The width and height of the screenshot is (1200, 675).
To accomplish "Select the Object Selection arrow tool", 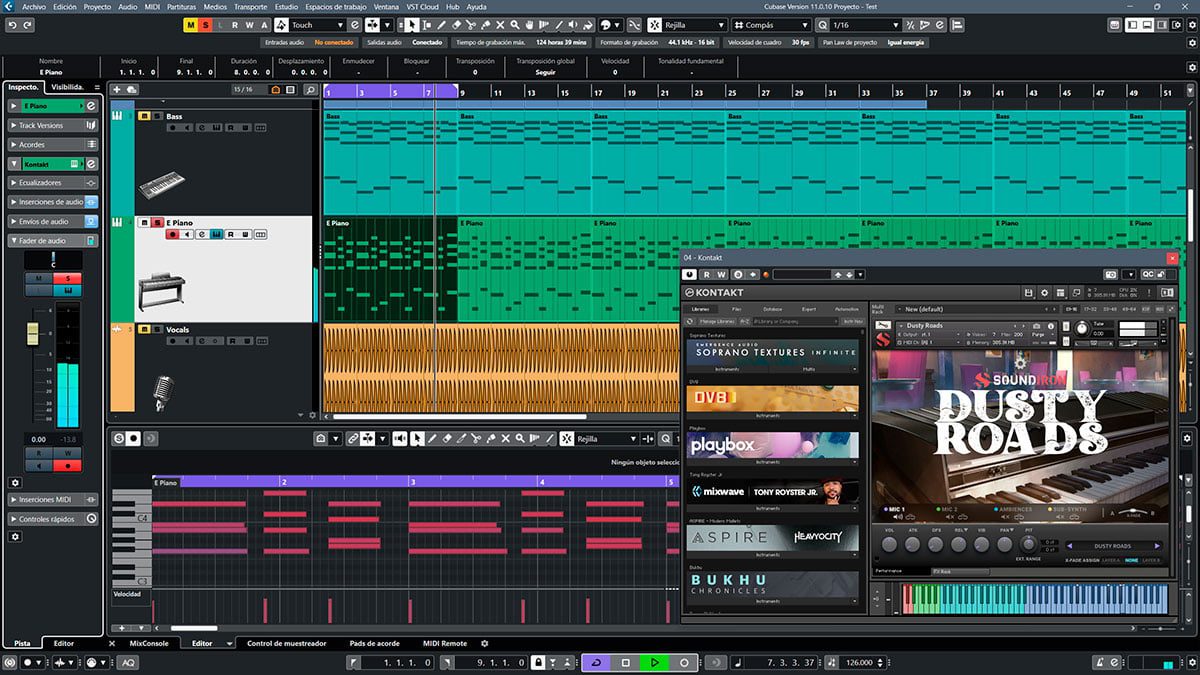I will pos(411,25).
